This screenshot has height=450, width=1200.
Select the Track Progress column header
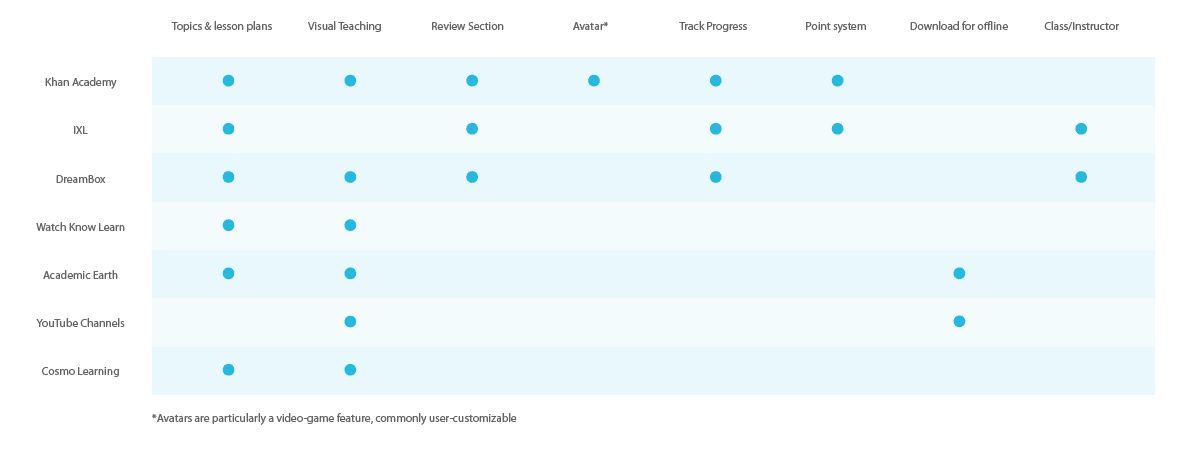tap(712, 26)
